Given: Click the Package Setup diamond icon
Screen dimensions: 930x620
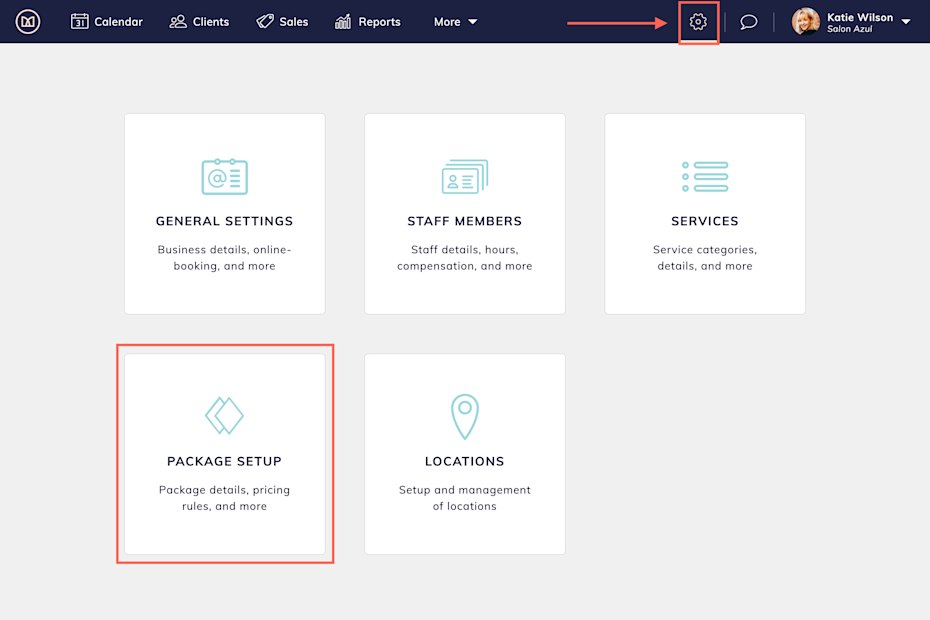Looking at the screenshot, I should click(224, 415).
